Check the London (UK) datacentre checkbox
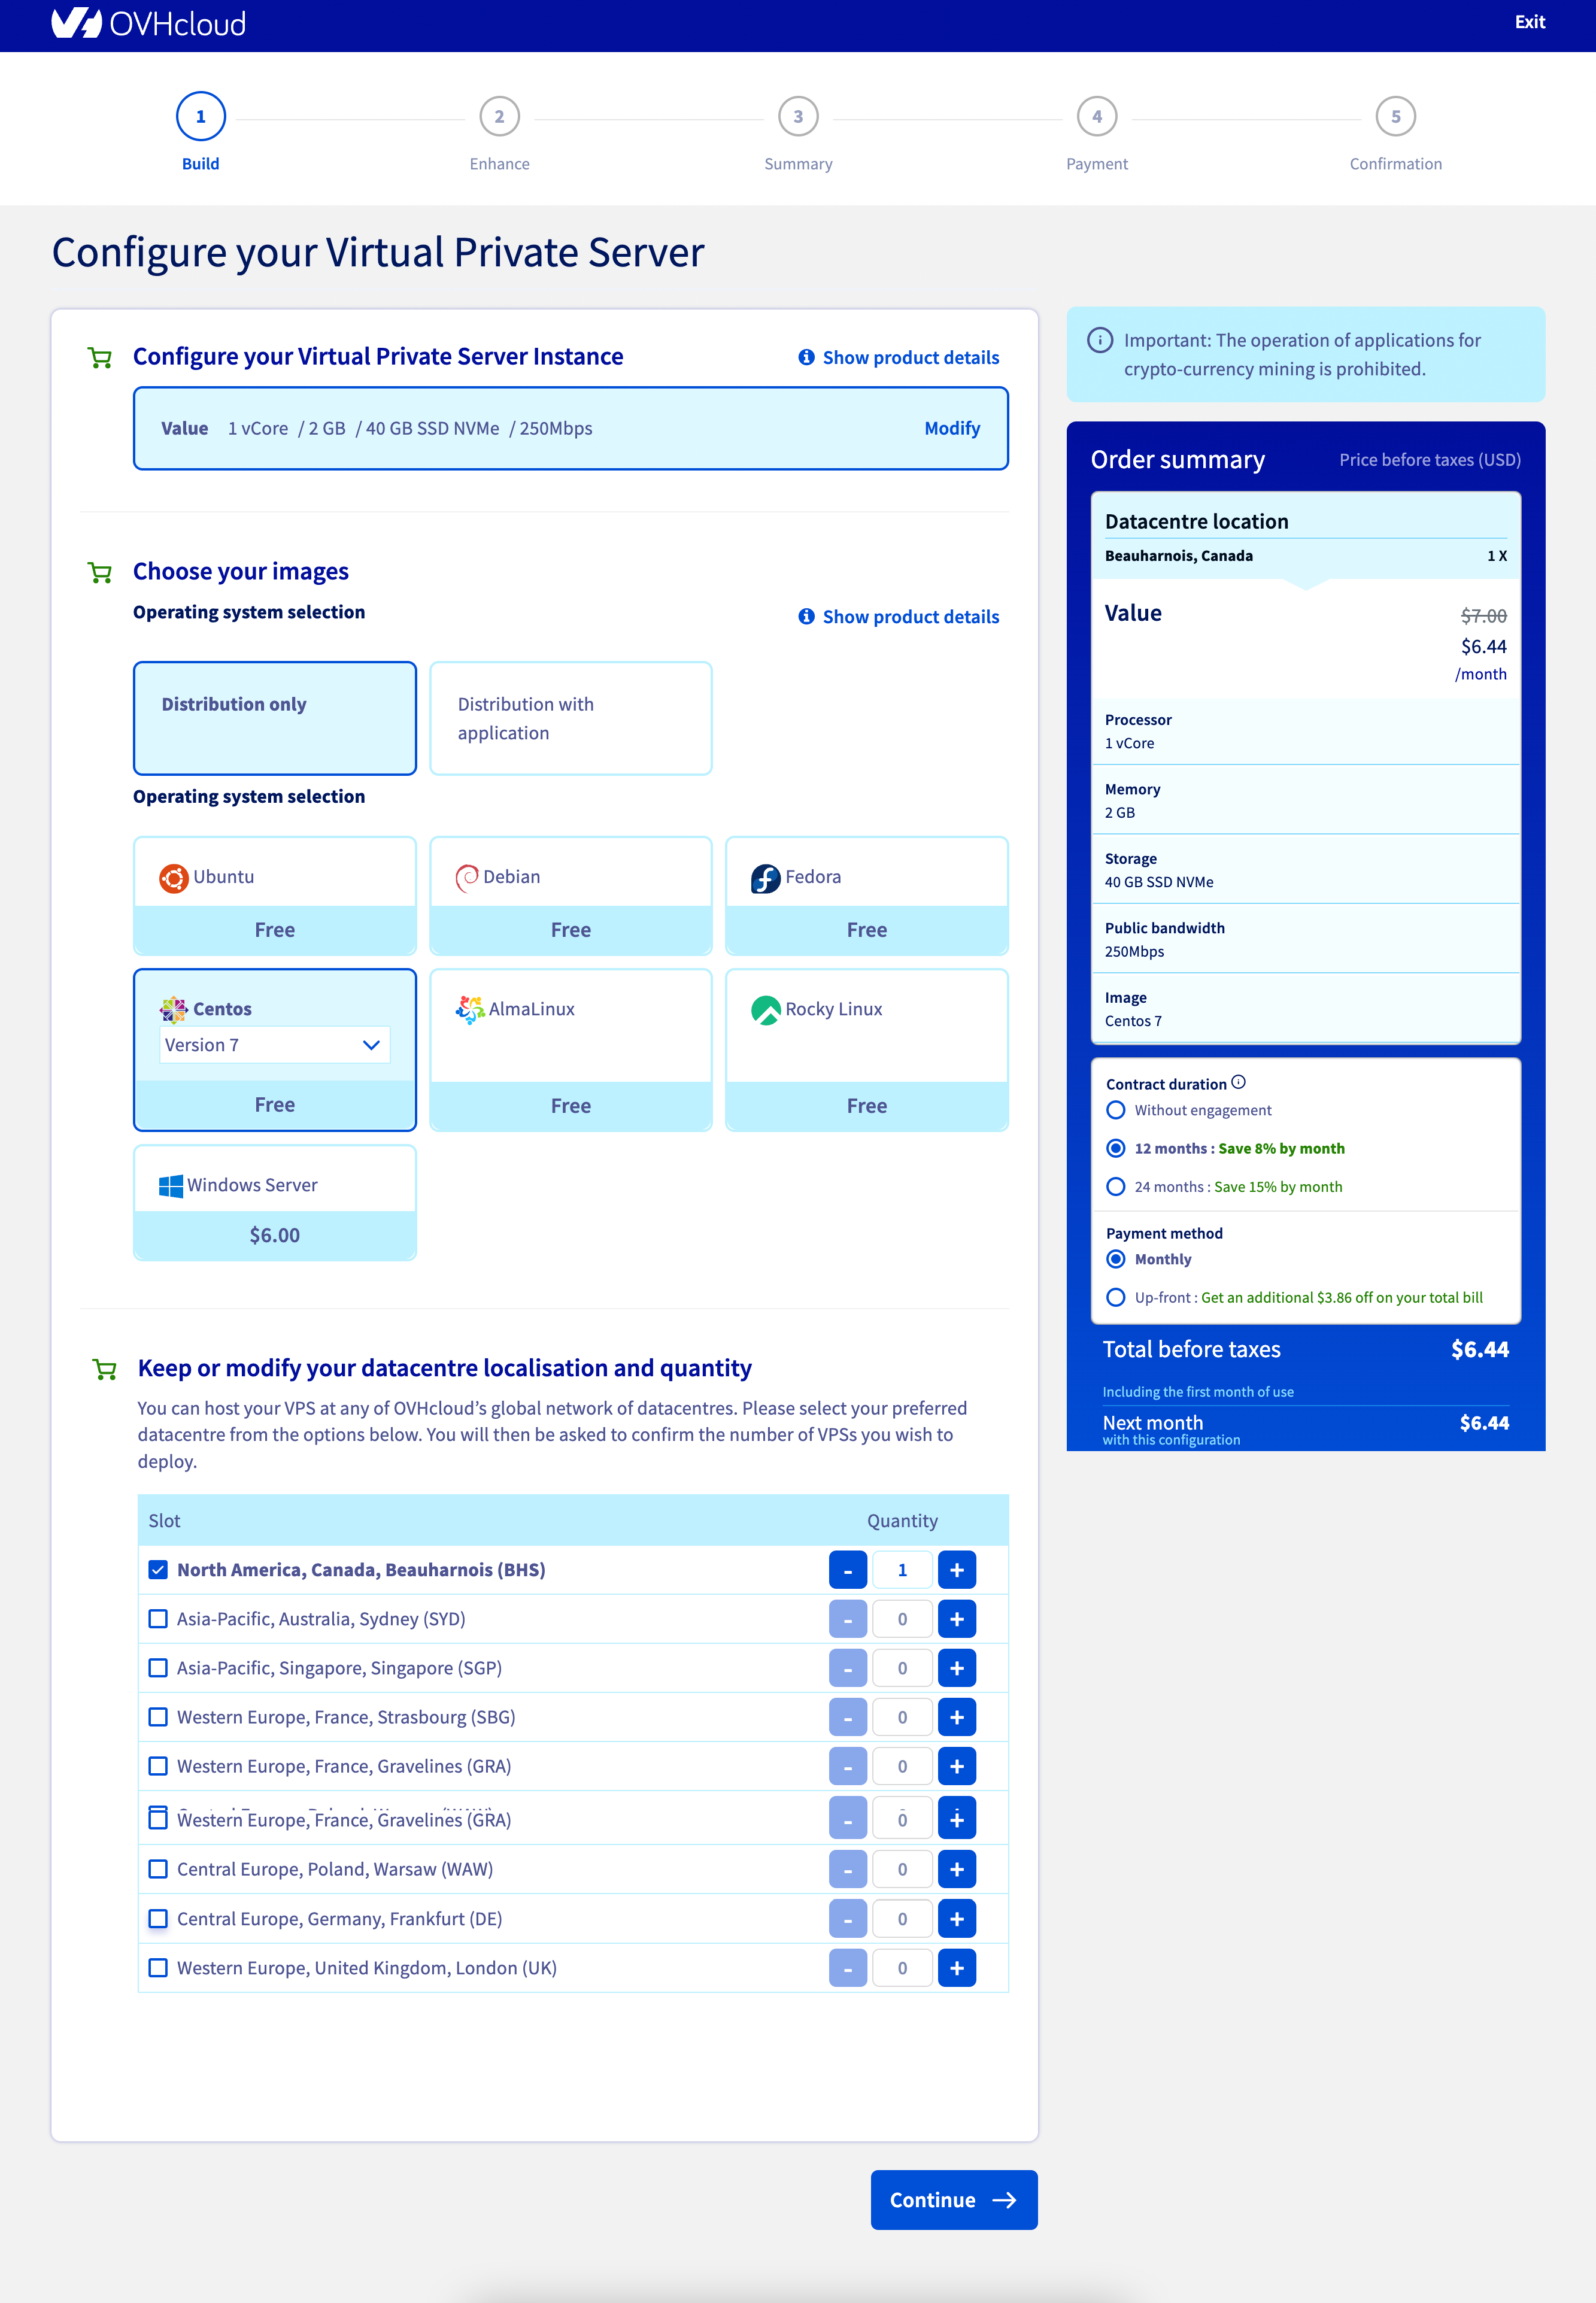1596x2303 pixels. tap(158, 1967)
